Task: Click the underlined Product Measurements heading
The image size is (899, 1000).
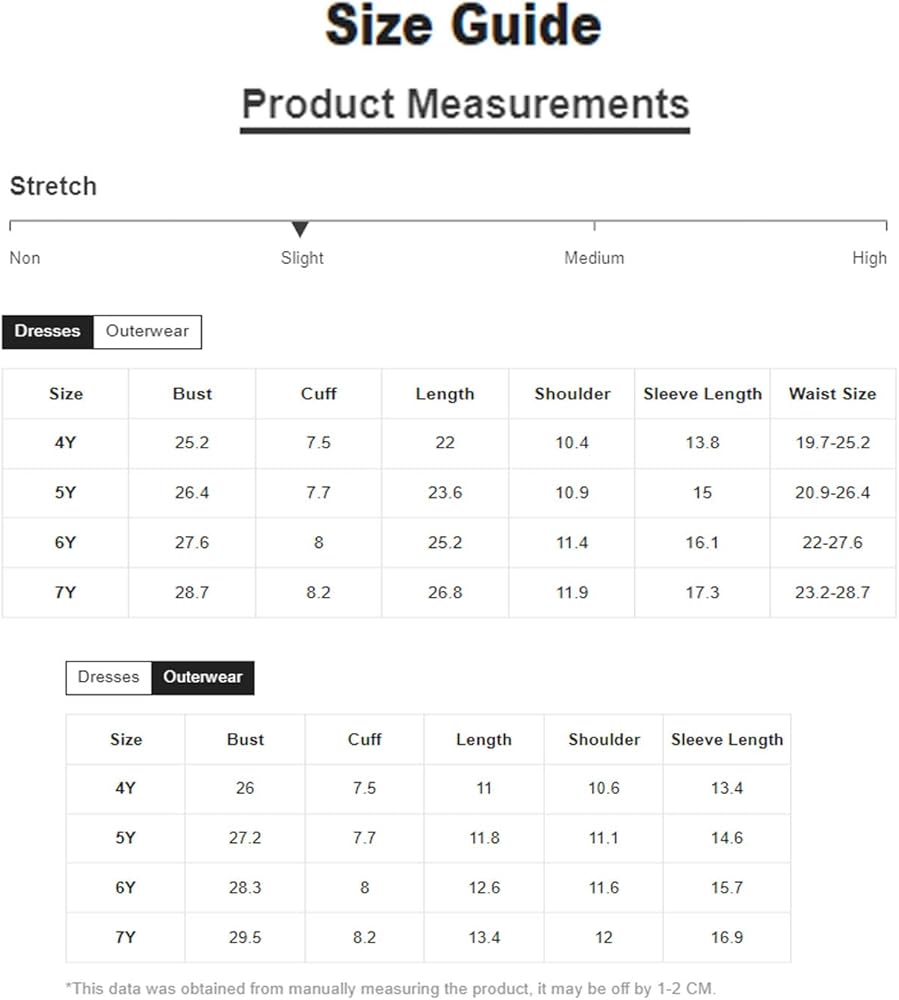Action: (465, 105)
